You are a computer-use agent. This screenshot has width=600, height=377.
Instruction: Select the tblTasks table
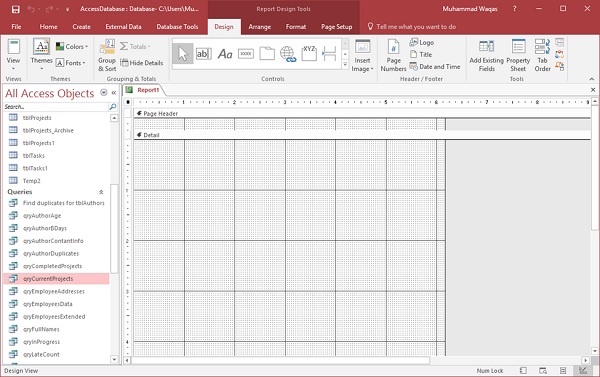click(33, 156)
